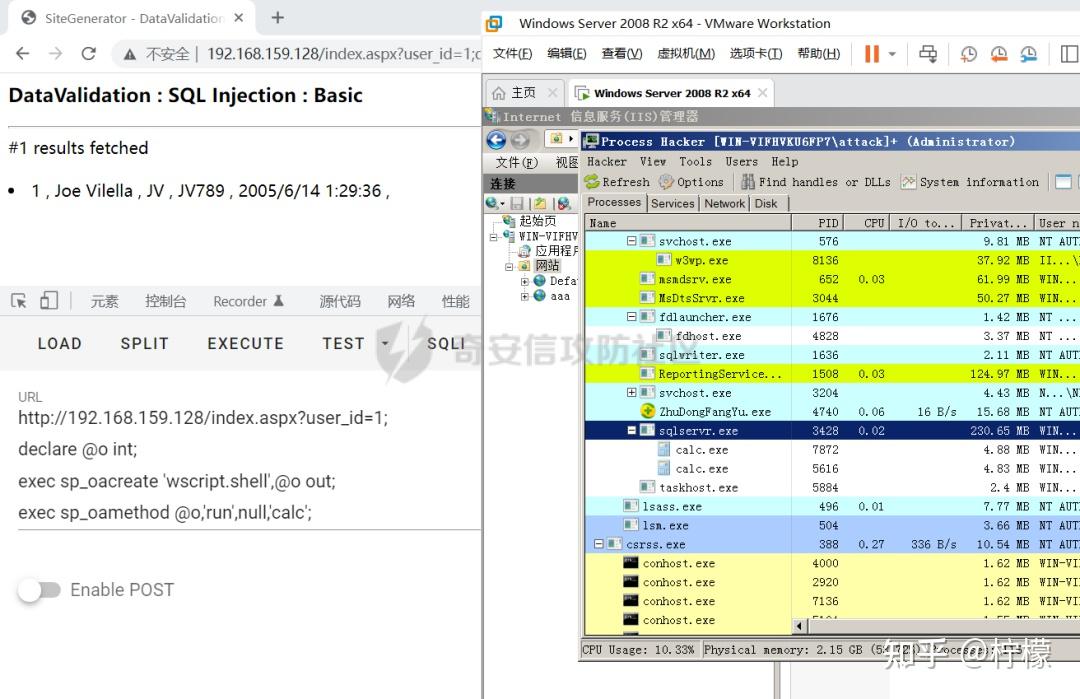Collapse the sqlservr.exe process tree
The width and height of the screenshot is (1080, 699).
point(632,430)
